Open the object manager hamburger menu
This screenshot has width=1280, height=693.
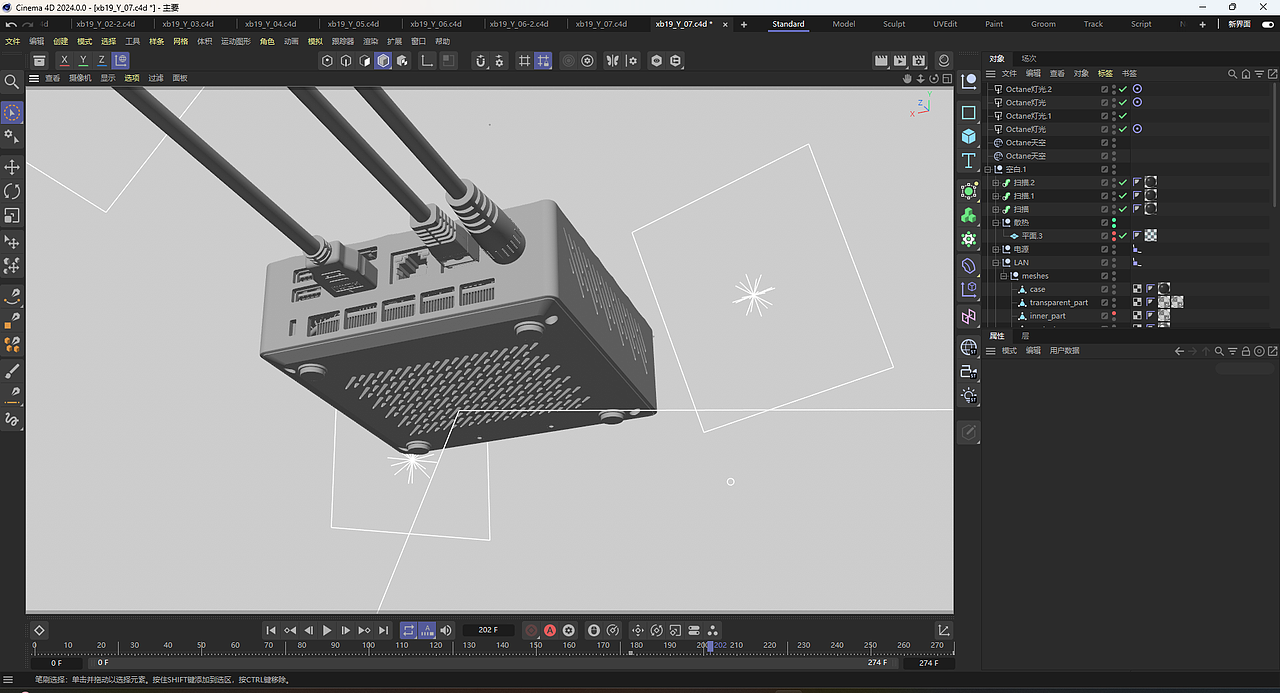click(x=991, y=74)
